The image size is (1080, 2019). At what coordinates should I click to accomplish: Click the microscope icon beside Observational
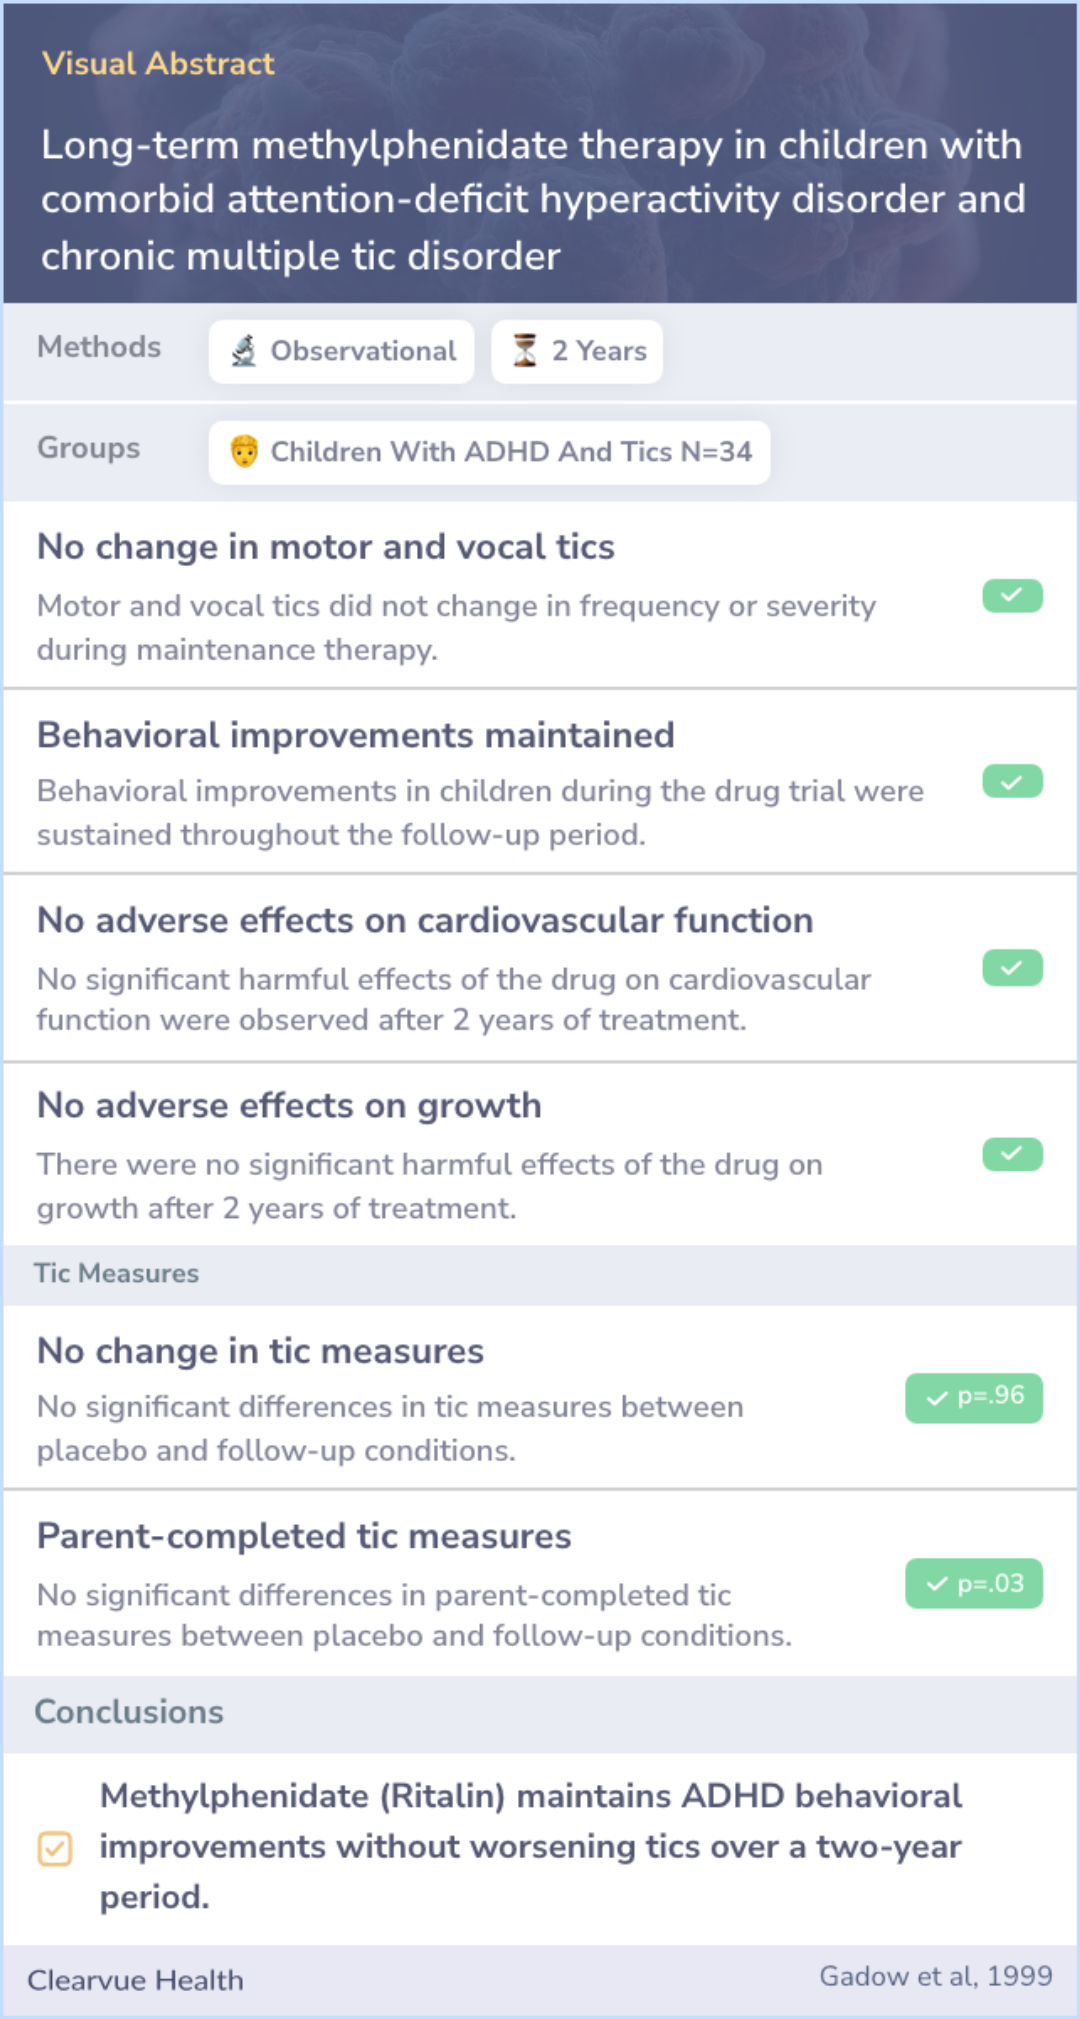(244, 351)
